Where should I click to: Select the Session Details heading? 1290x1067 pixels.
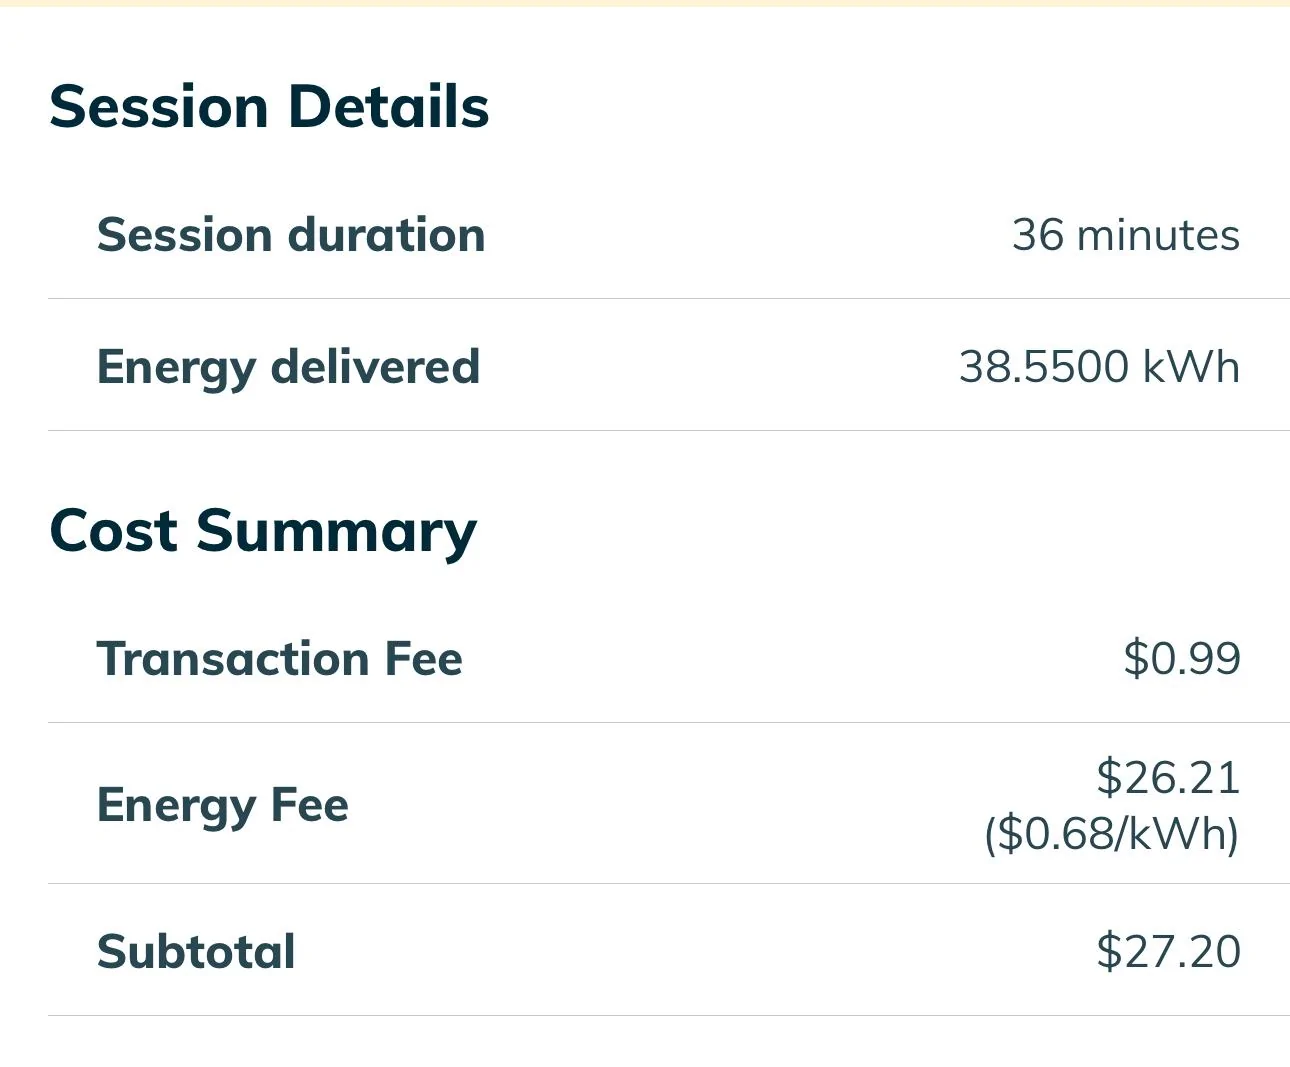(x=269, y=107)
